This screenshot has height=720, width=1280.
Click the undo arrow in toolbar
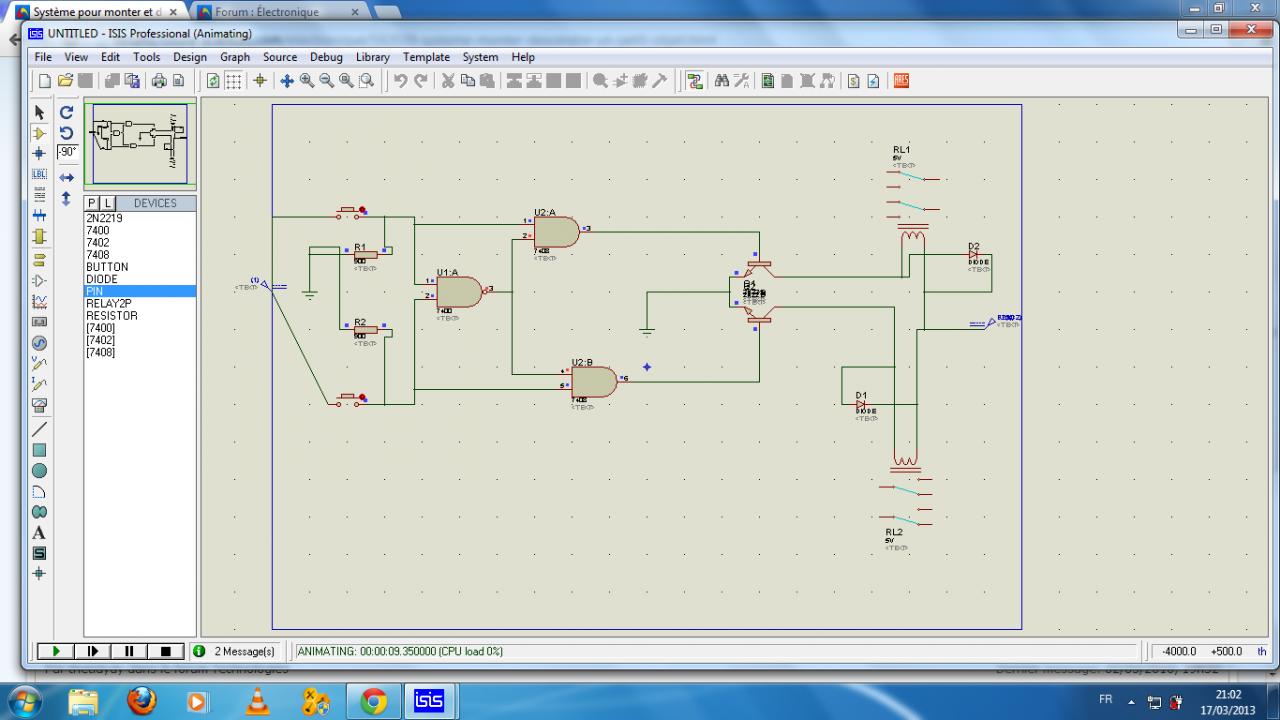[400, 81]
